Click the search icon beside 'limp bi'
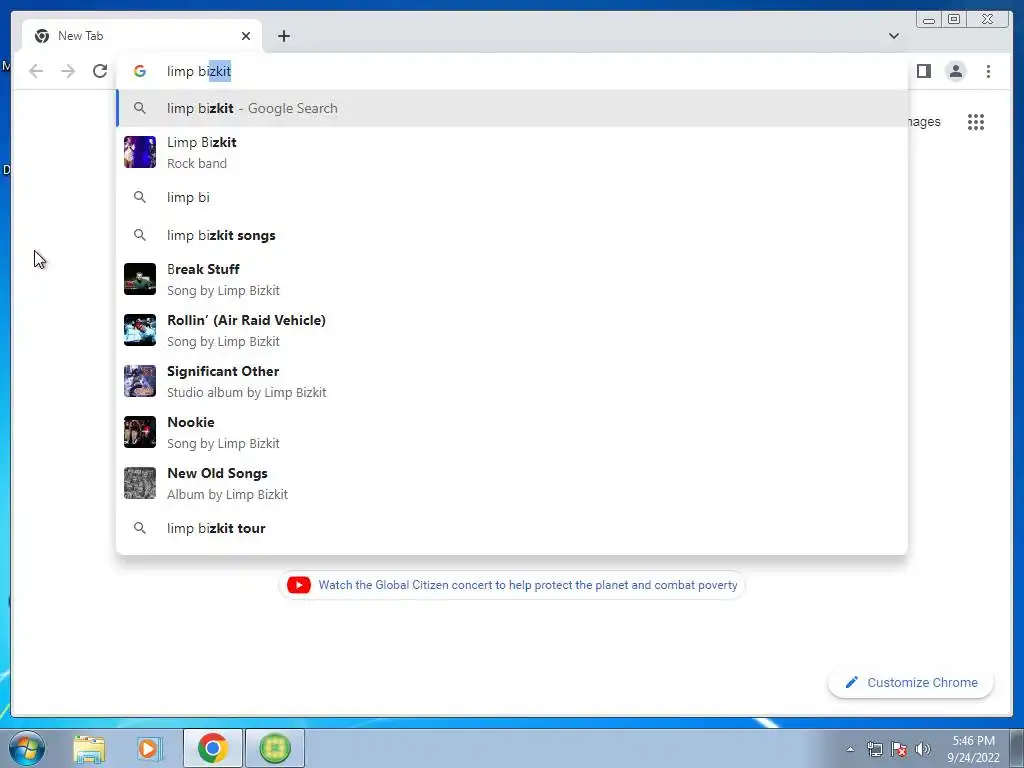The width and height of the screenshot is (1024, 768). click(x=140, y=197)
